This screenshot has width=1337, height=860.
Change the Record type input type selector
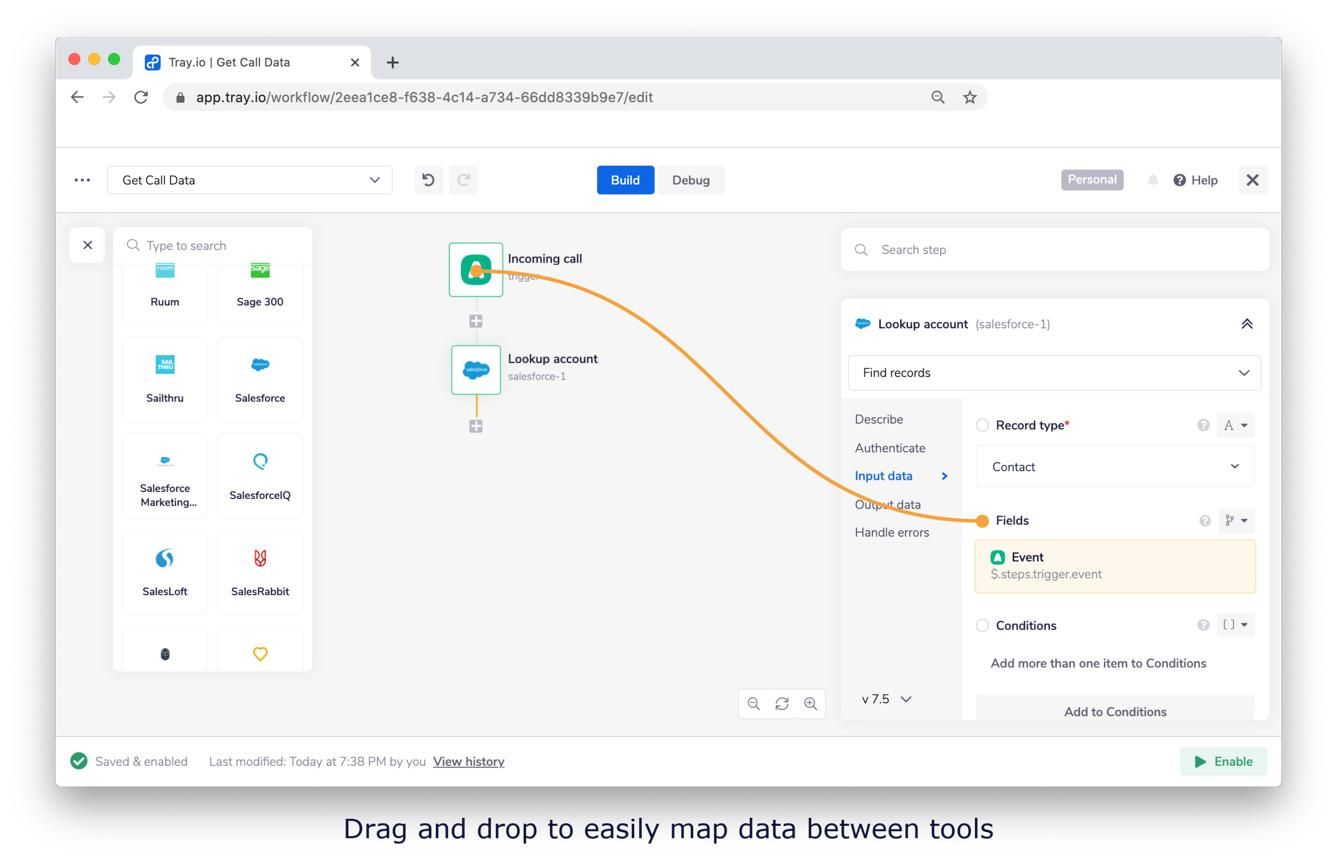tap(1236, 425)
